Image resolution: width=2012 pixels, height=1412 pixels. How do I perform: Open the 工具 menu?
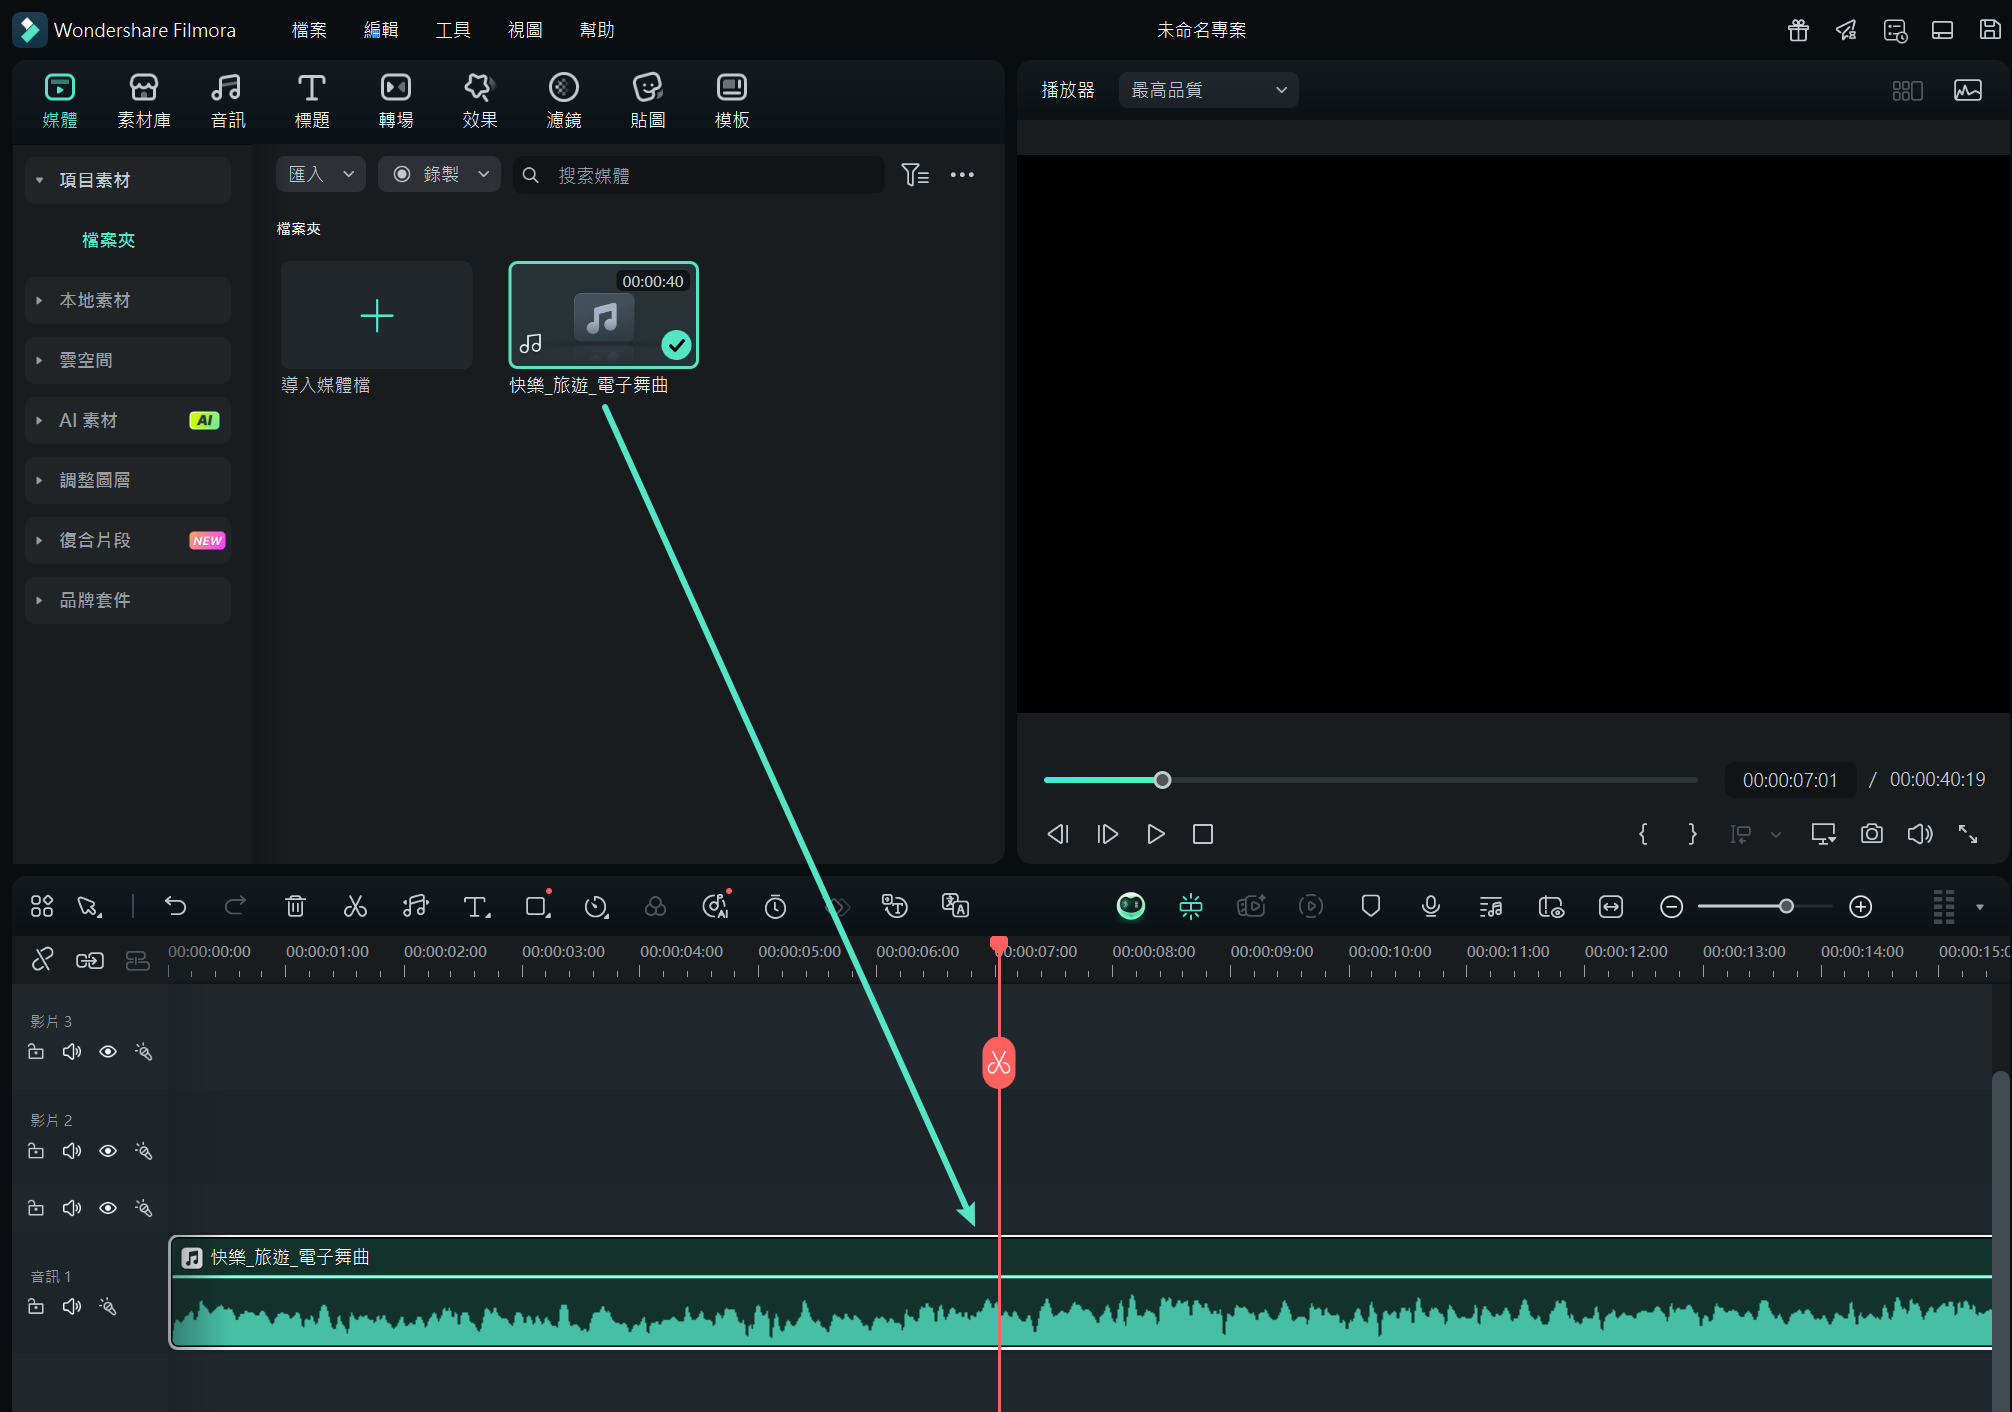coord(453,30)
